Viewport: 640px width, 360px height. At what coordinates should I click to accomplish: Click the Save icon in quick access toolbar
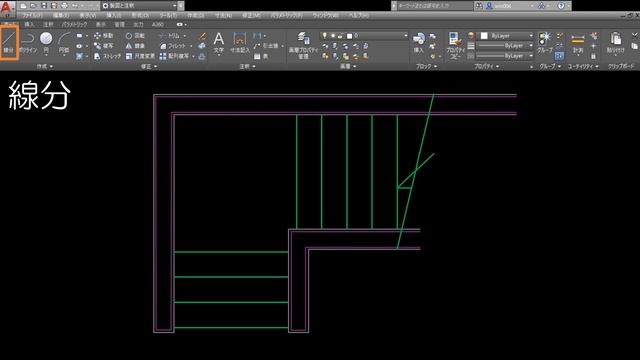(44, 6)
